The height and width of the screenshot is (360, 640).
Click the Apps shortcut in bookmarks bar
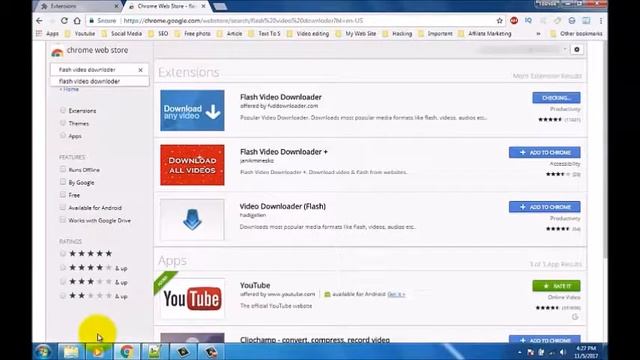click(x=48, y=33)
